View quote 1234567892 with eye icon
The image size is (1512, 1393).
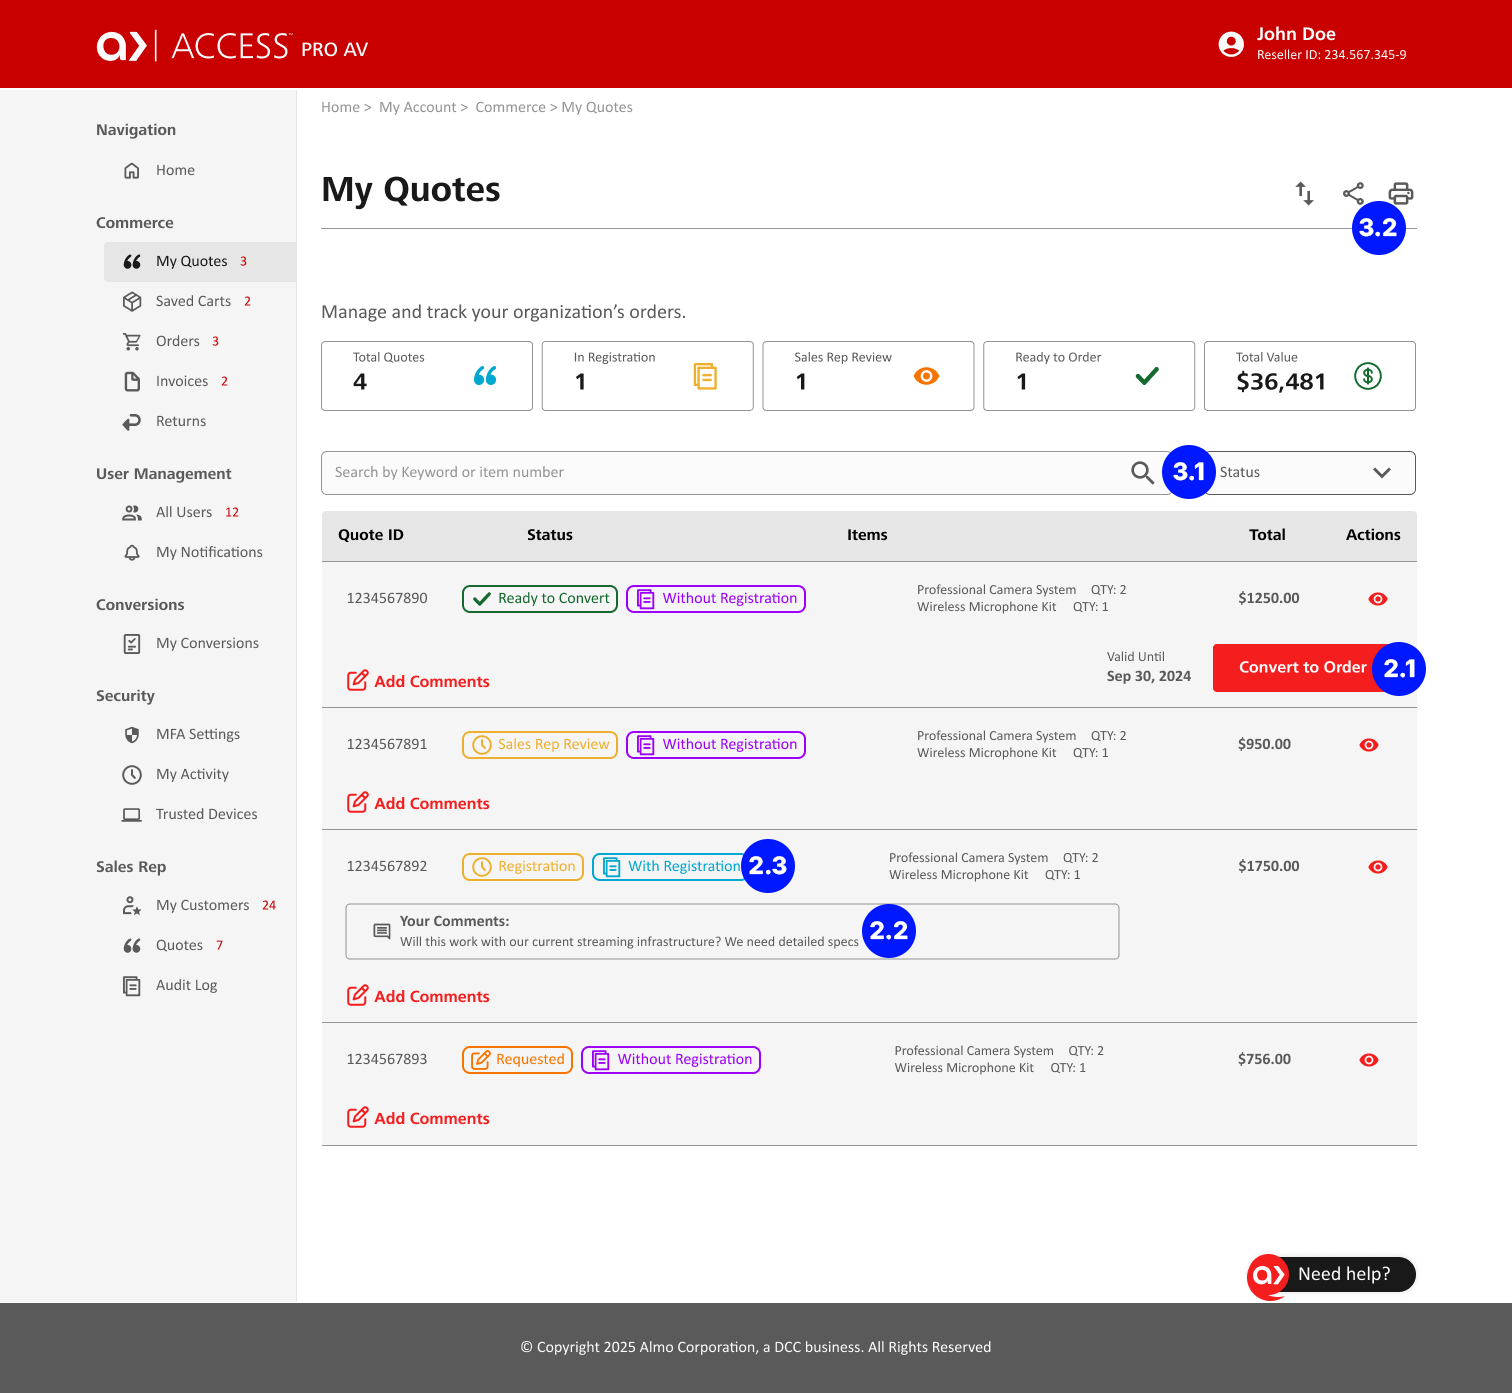1377,867
